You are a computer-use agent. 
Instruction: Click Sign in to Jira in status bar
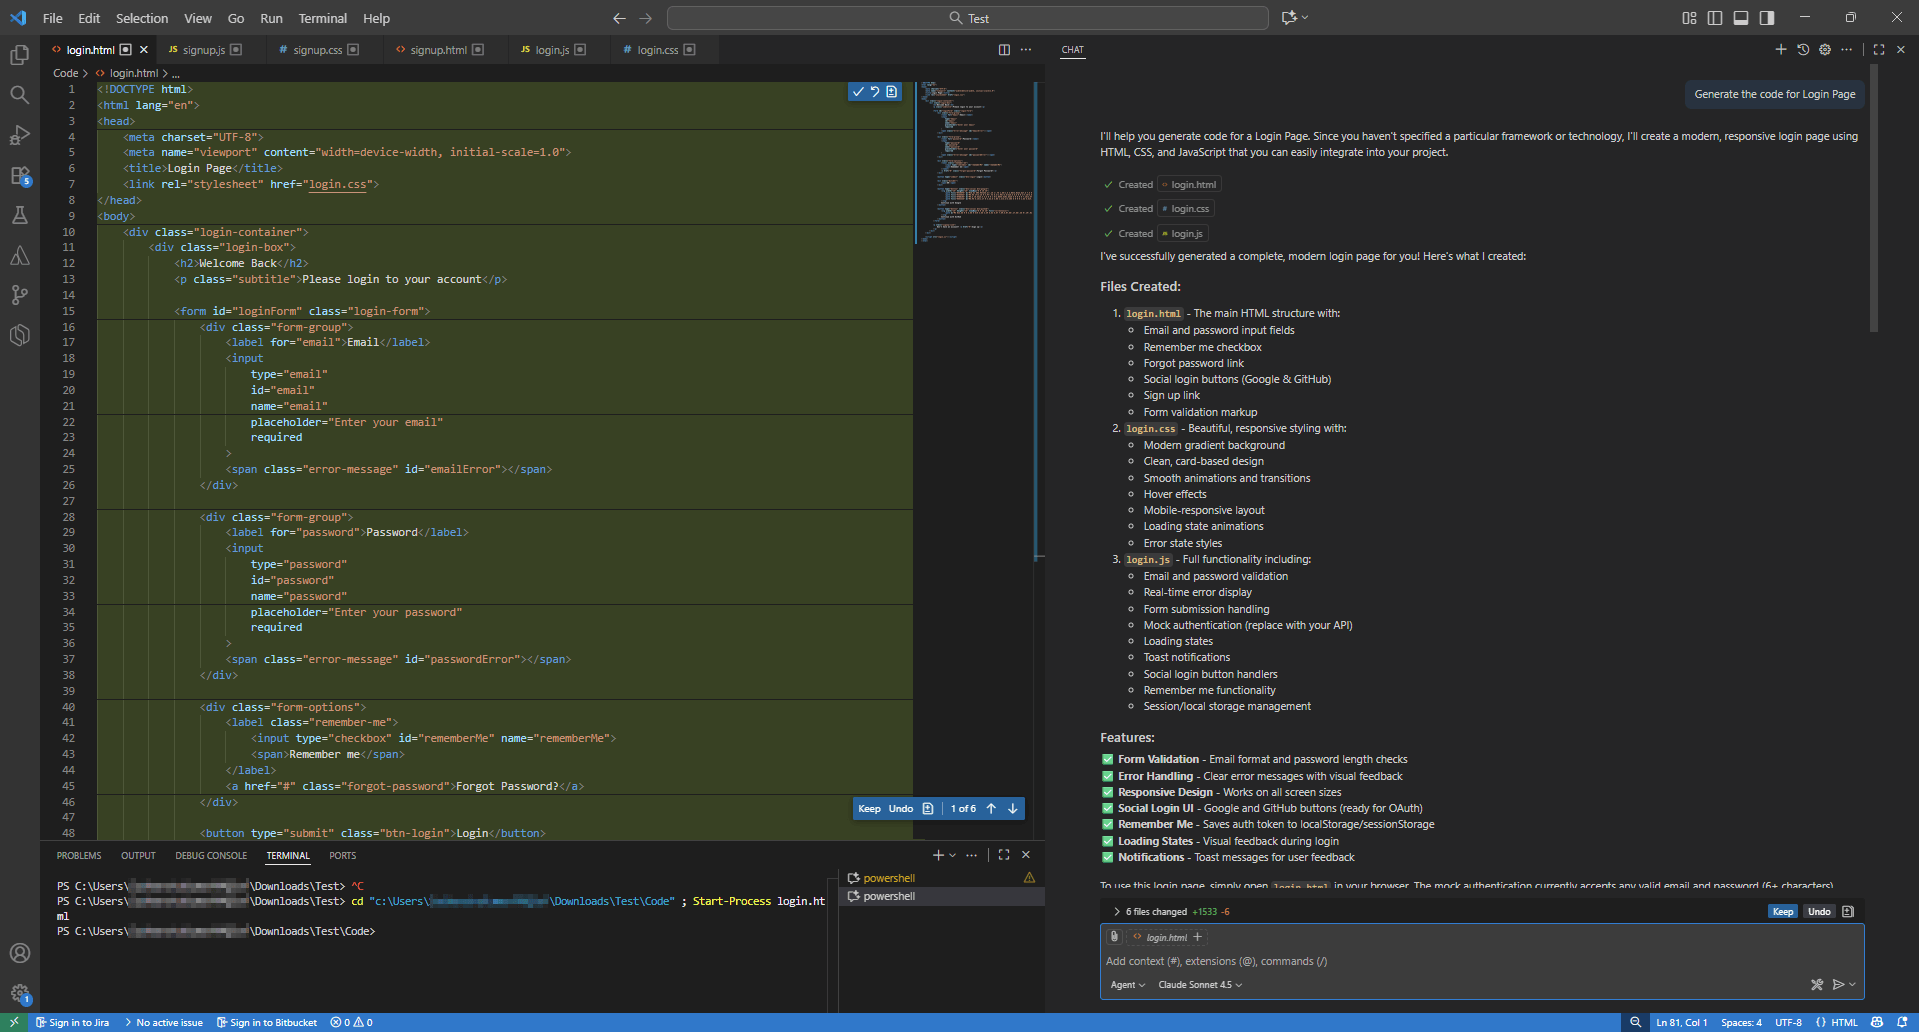pyautogui.click(x=72, y=1022)
